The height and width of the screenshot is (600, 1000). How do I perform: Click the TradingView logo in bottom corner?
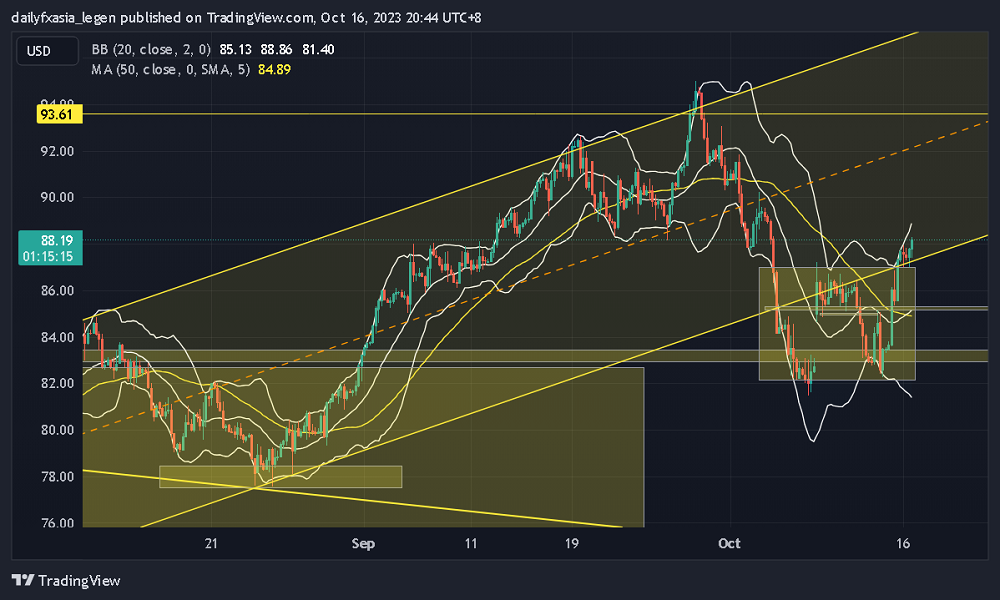pos(66,580)
